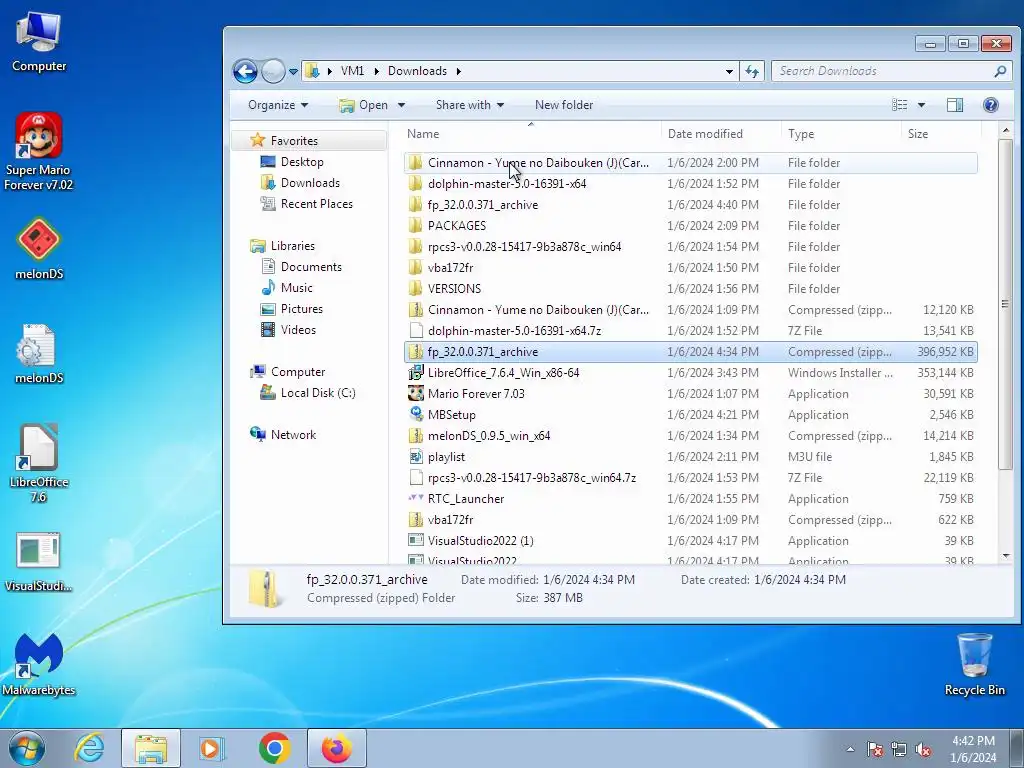
Task: Sort by the Size column header
Action: 940,134
